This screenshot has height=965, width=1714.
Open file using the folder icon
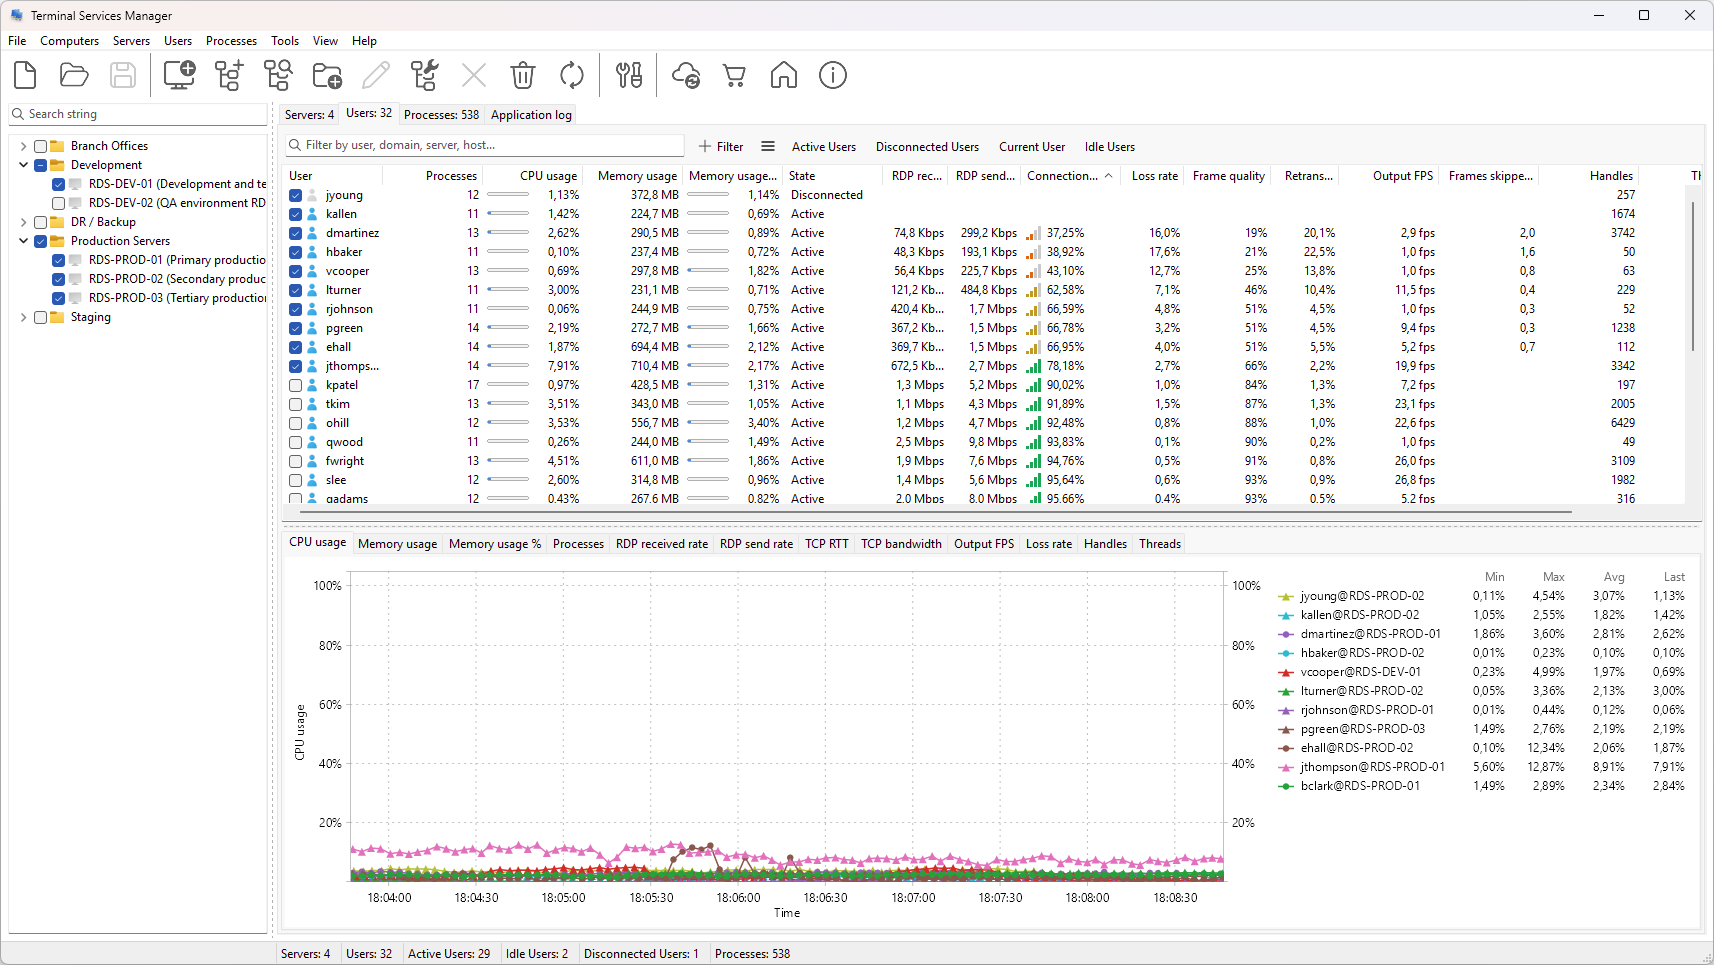pyautogui.click(x=74, y=75)
